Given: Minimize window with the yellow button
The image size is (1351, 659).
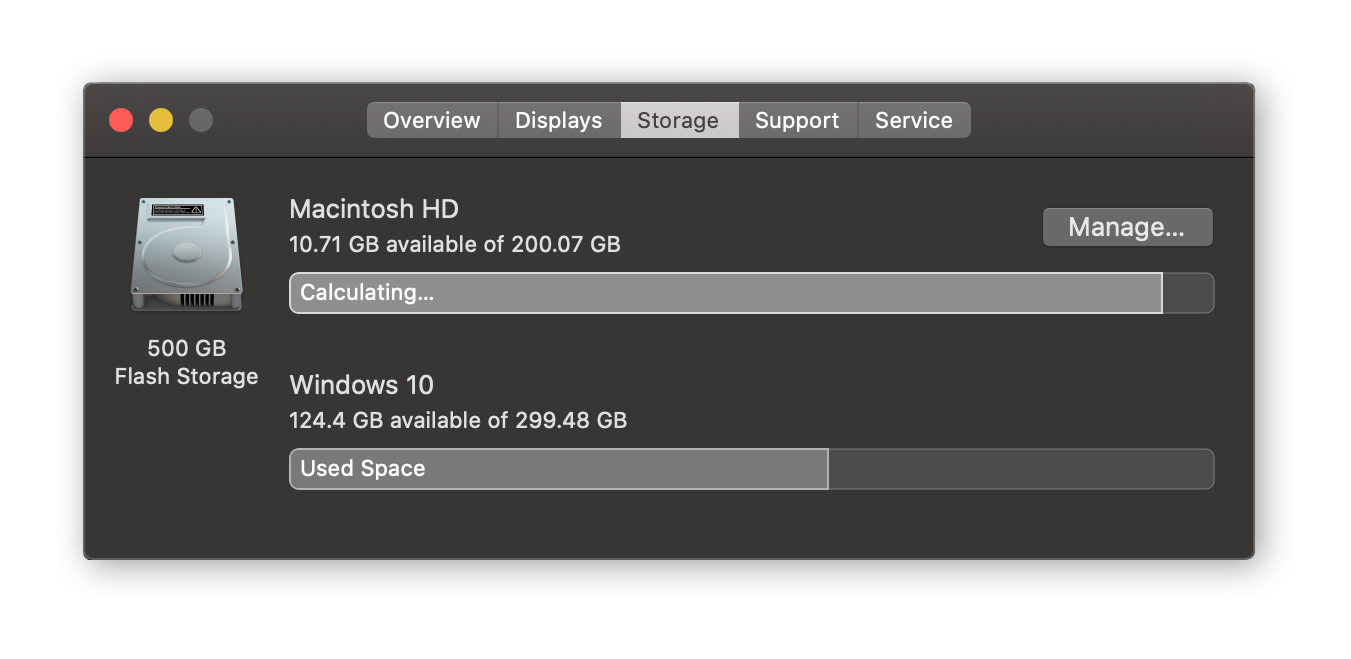Looking at the screenshot, I should [161, 120].
